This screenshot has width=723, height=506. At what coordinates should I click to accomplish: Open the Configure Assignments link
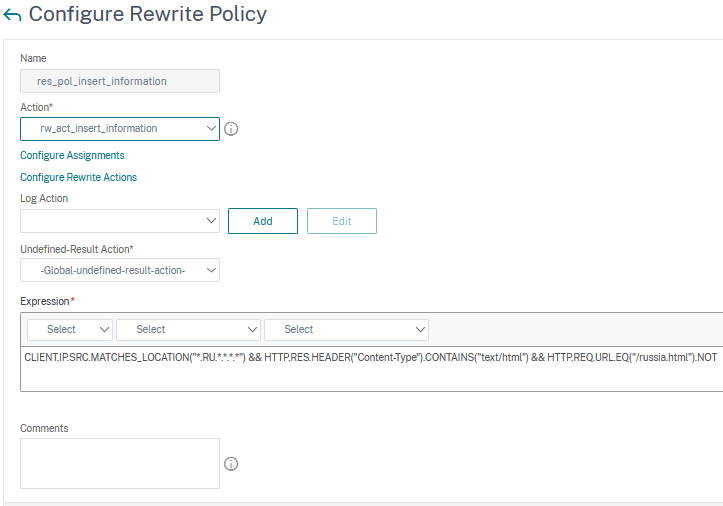[72, 155]
